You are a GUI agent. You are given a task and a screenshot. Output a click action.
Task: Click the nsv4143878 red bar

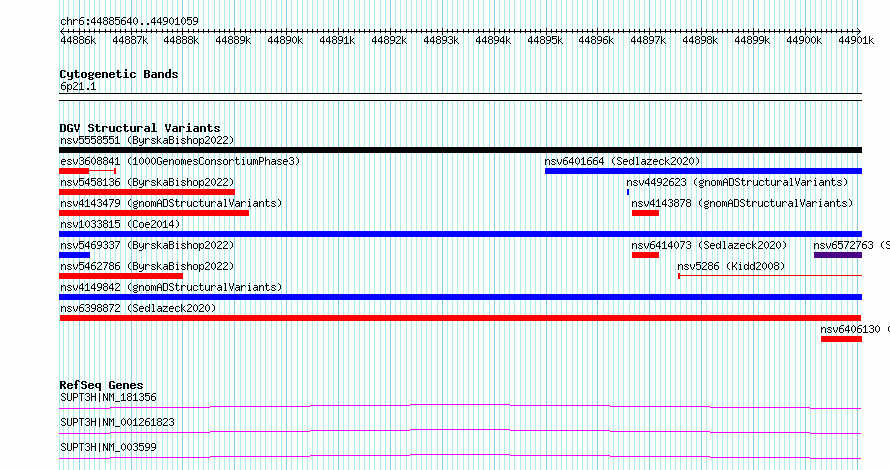tap(645, 213)
